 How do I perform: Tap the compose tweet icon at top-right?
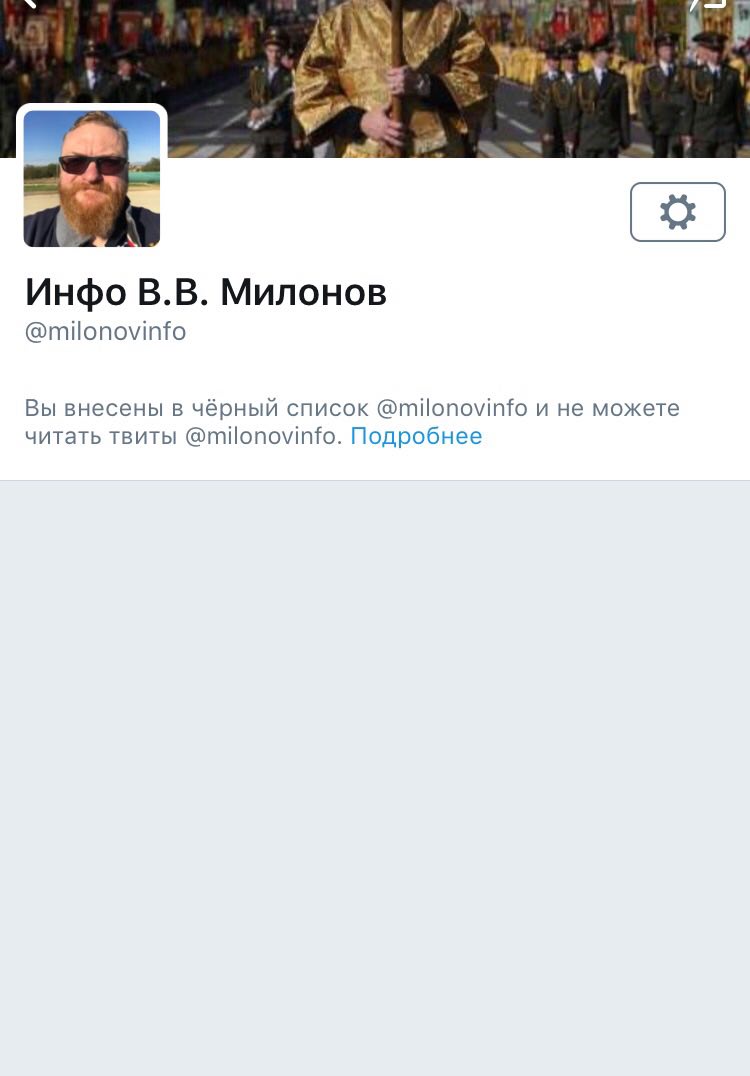709,3
